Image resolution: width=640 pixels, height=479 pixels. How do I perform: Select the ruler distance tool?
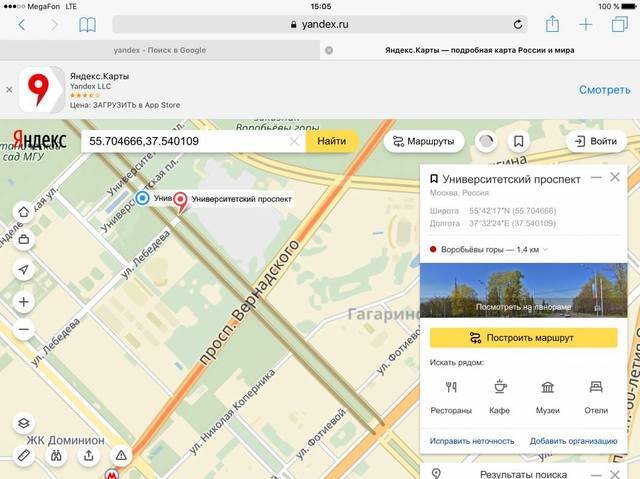click(x=24, y=455)
